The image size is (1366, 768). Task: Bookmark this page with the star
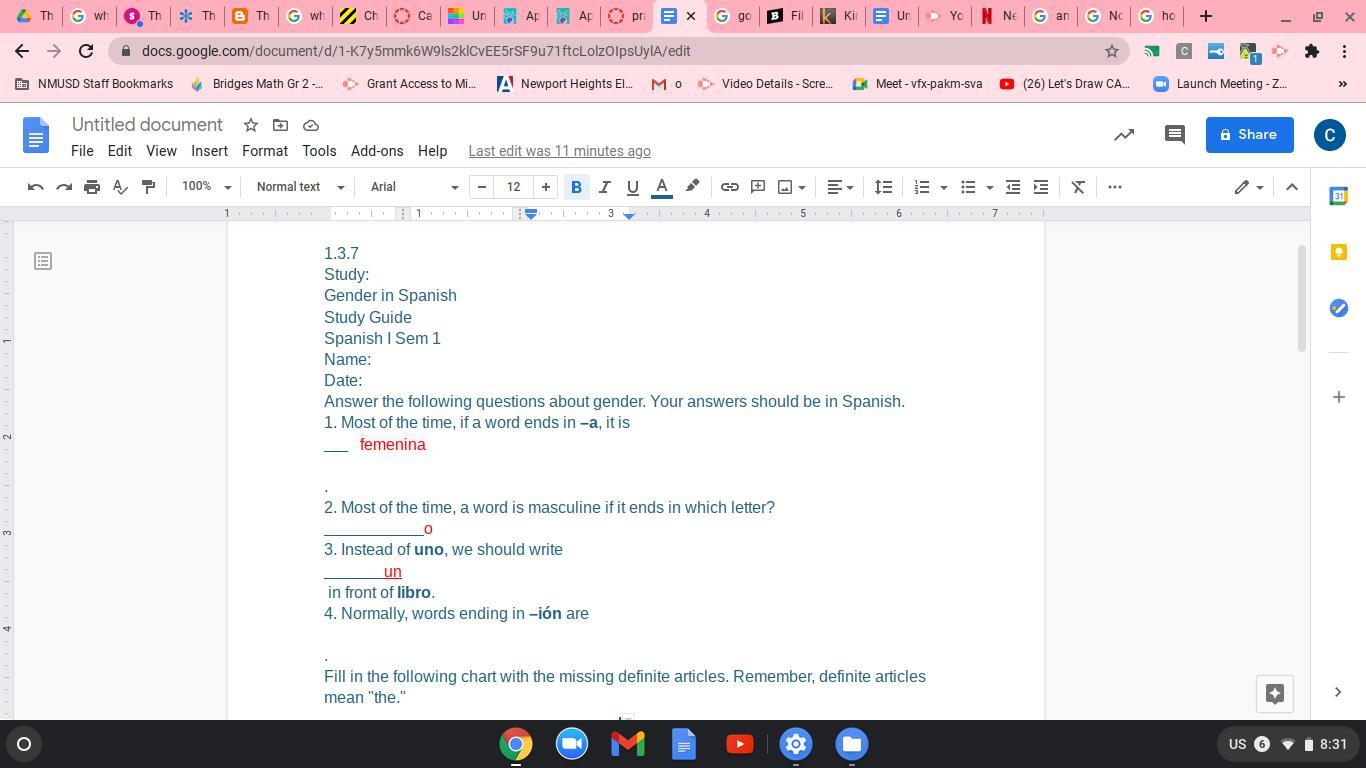click(x=1111, y=51)
